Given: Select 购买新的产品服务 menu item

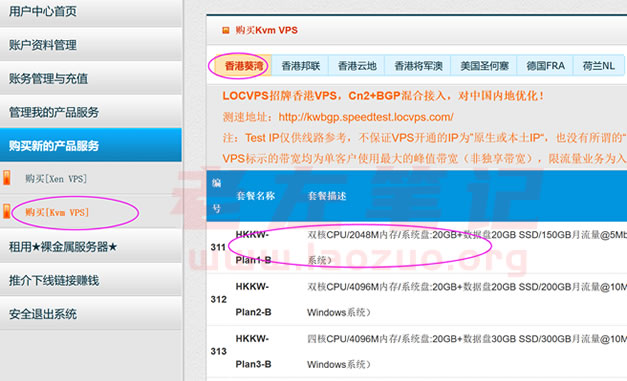Looking at the screenshot, I should [91, 145].
